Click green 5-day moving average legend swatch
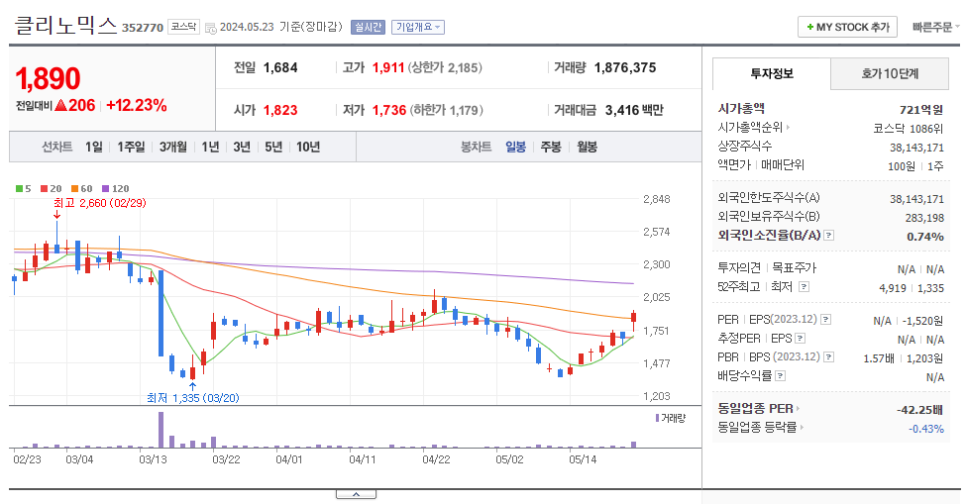Viewport: 966px width, 504px height. [20, 189]
